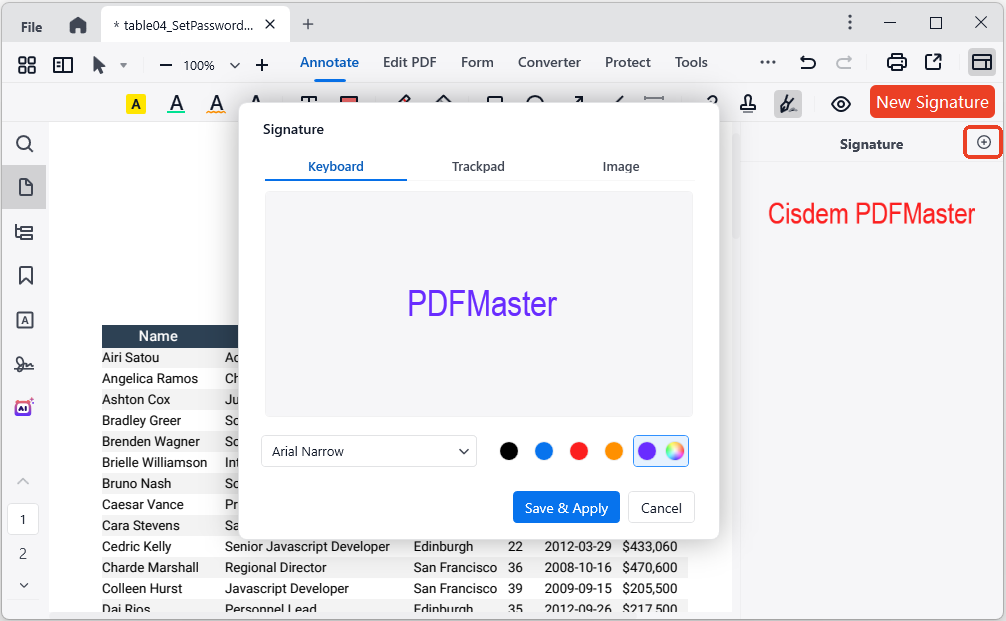Open the Arial Narrow font dropdown
This screenshot has width=1006, height=621.
pos(368,451)
